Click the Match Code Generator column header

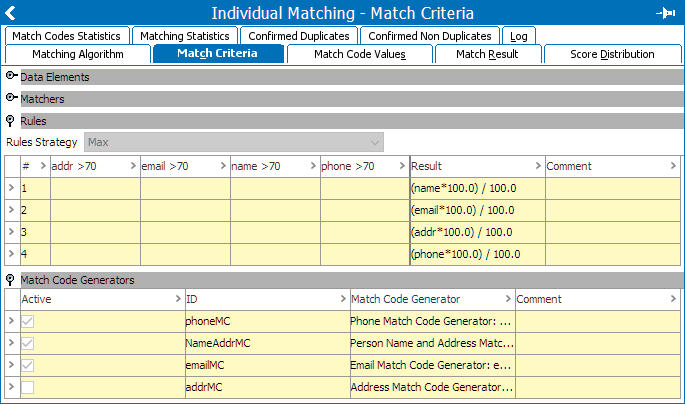[x=431, y=299]
